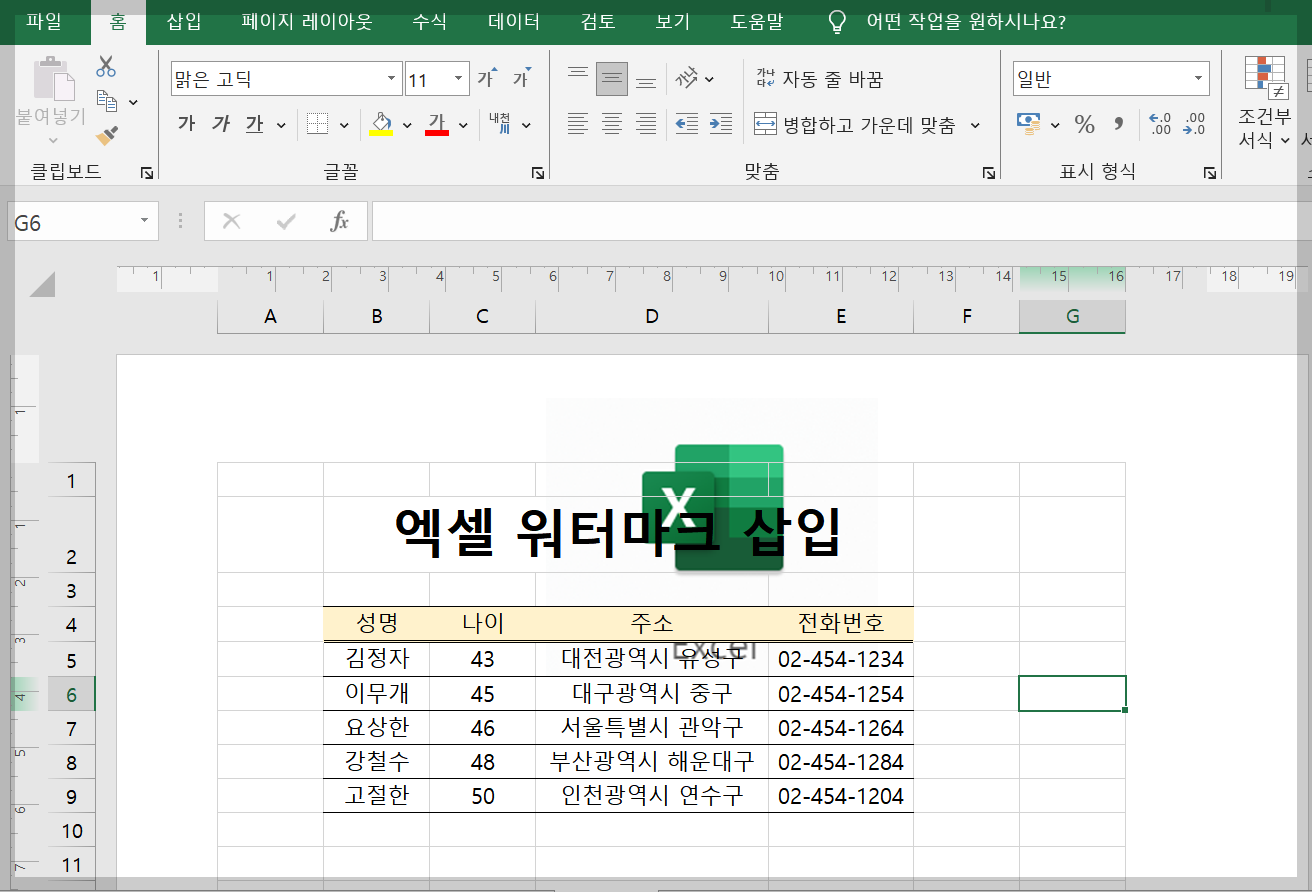Open the 데이터 ribbon tab
The image size is (1312, 892).
[x=512, y=21]
